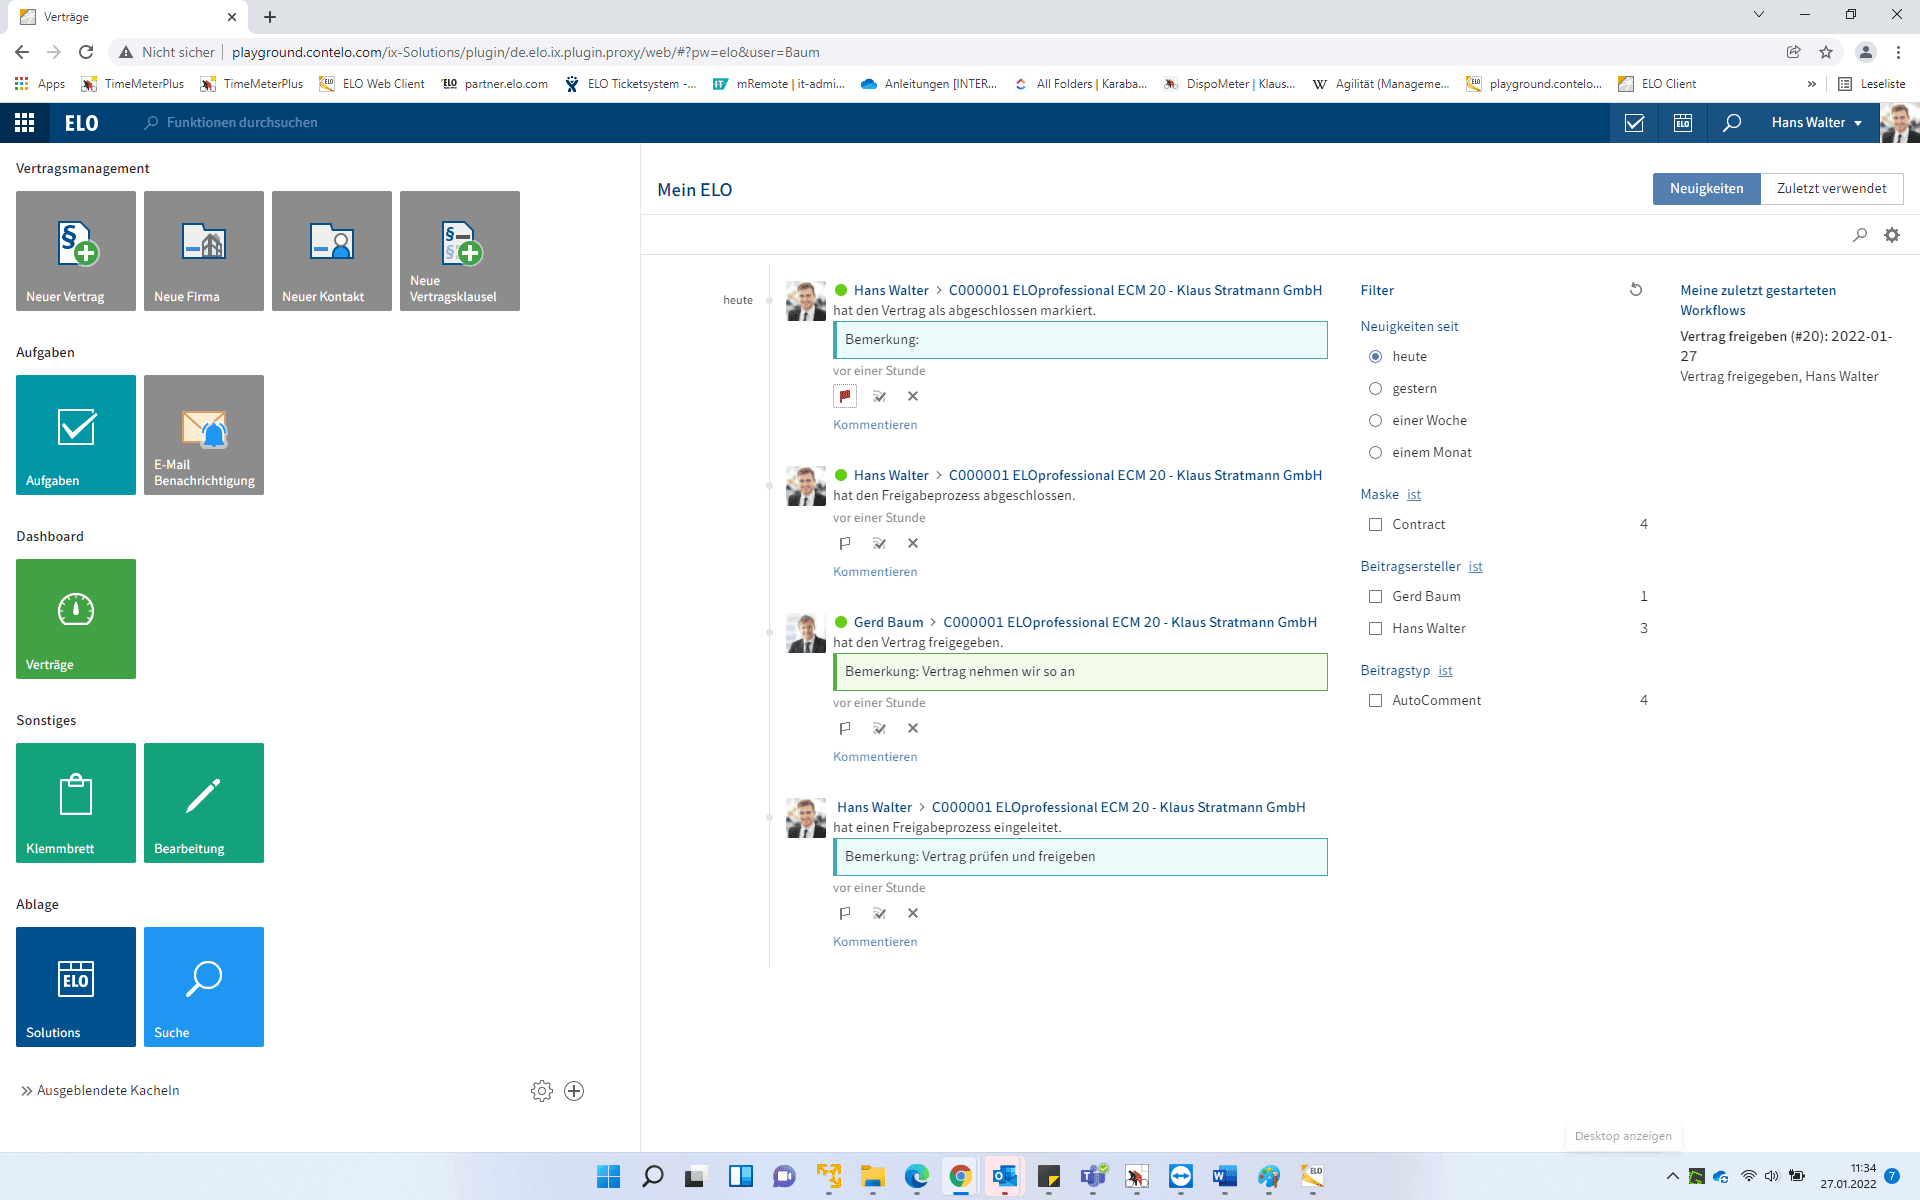The width and height of the screenshot is (1920, 1200).
Task: Open the ELO app grid menu
Action: pyautogui.click(x=25, y=123)
